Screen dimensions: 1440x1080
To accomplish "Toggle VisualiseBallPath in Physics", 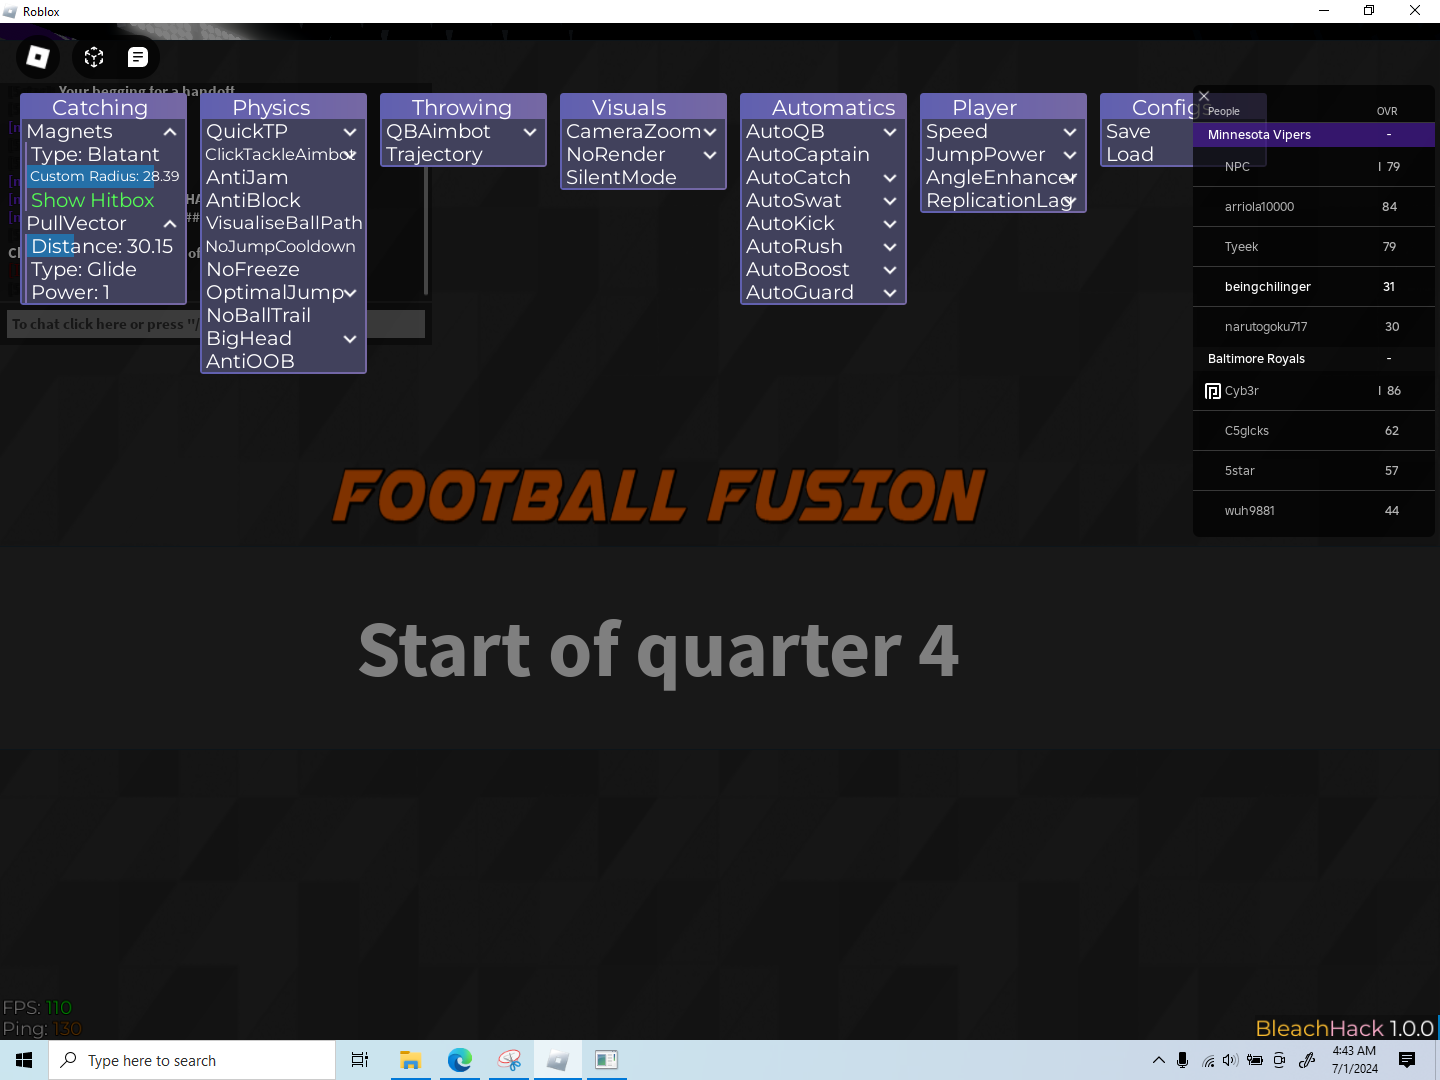I will [x=283, y=223].
